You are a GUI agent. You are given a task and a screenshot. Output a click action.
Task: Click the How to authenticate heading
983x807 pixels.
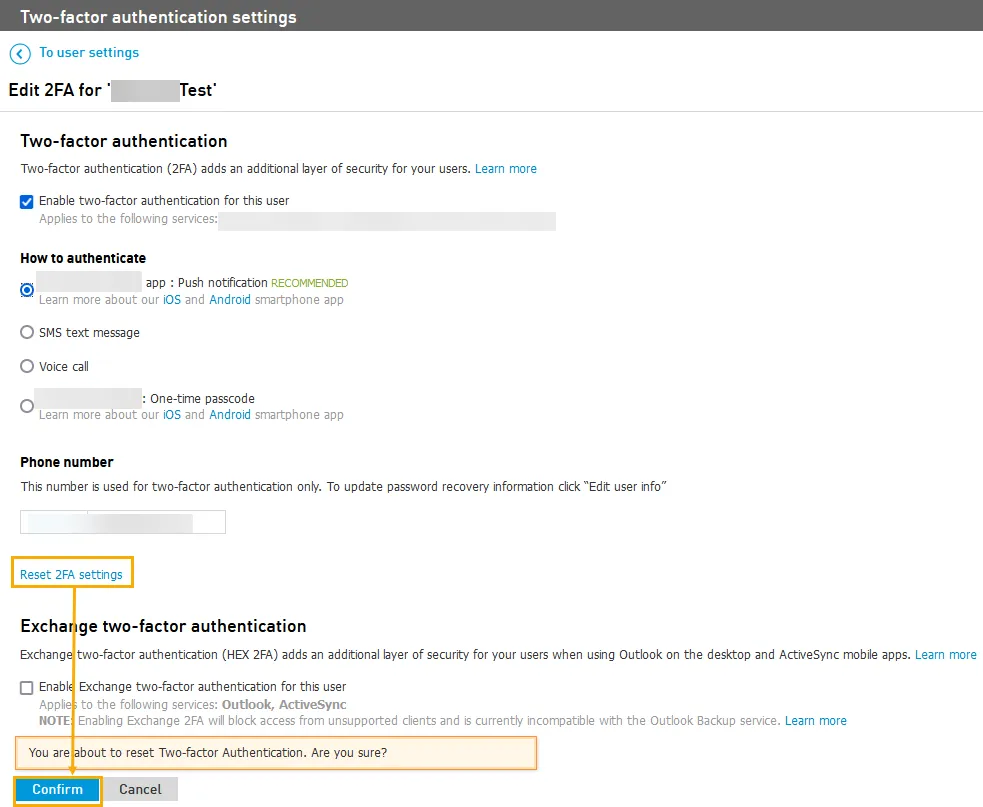point(83,258)
